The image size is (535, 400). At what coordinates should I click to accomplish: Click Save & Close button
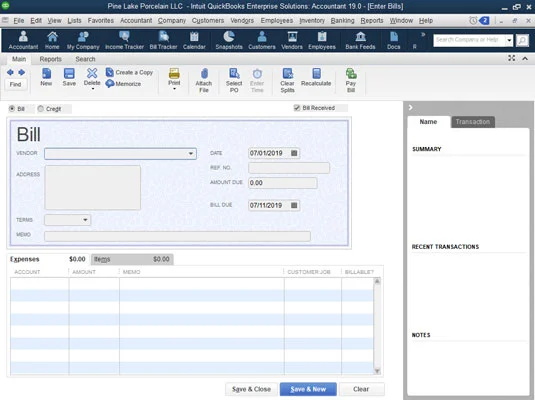tap(251, 389)
